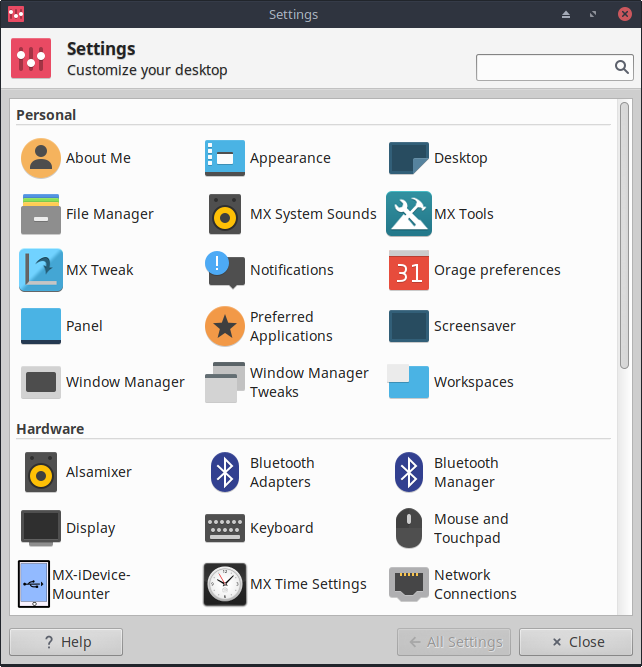Click the All Settings back button
The width and height of the screenshot is (642, 667).
(x=454, y=642)
